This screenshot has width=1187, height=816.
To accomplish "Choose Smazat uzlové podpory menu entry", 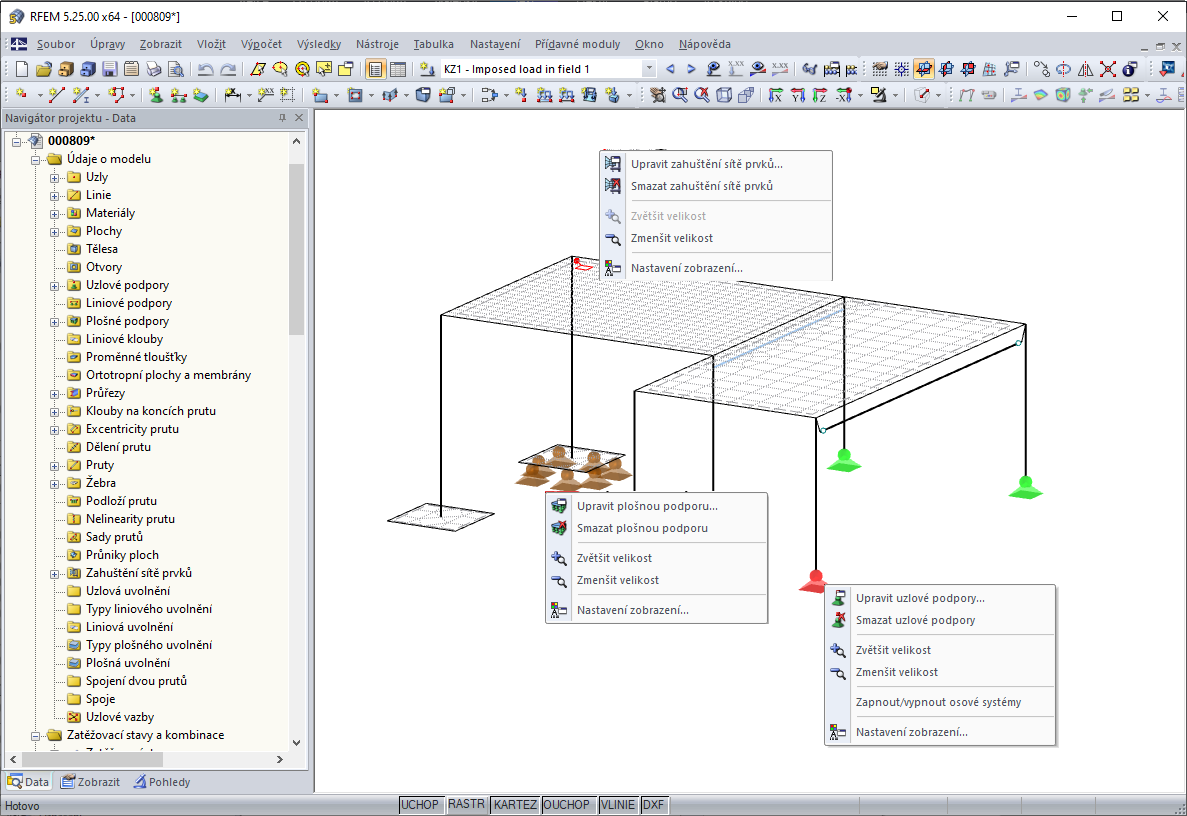I will (939, 620).
